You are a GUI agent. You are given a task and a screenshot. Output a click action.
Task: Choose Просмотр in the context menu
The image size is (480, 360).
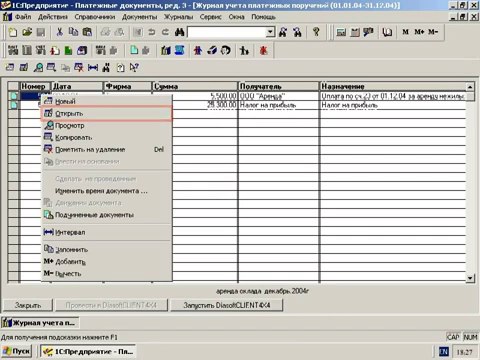[107, 126]
